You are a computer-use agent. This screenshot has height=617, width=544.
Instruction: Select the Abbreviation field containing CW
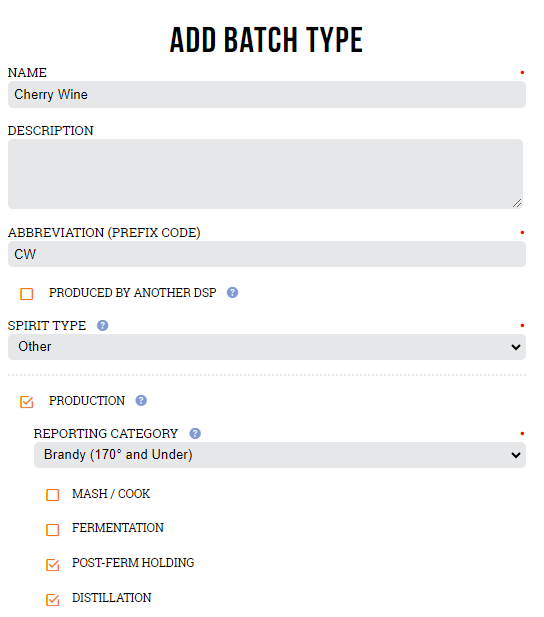267,254
